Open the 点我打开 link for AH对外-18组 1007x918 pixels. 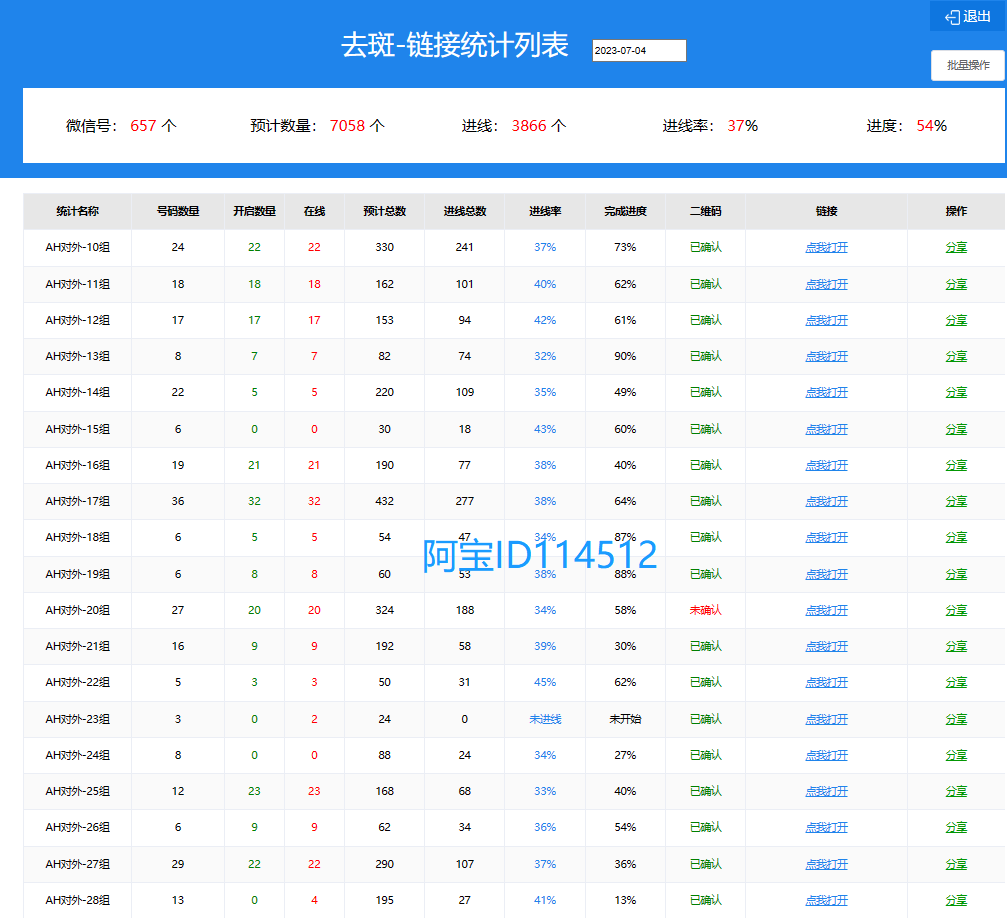click(827, 537)
